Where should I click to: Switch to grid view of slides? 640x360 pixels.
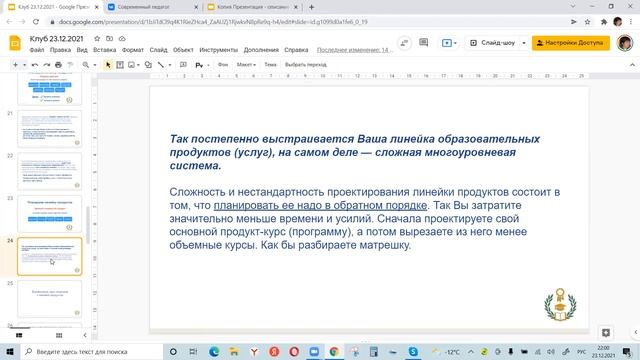click(59, 335)
